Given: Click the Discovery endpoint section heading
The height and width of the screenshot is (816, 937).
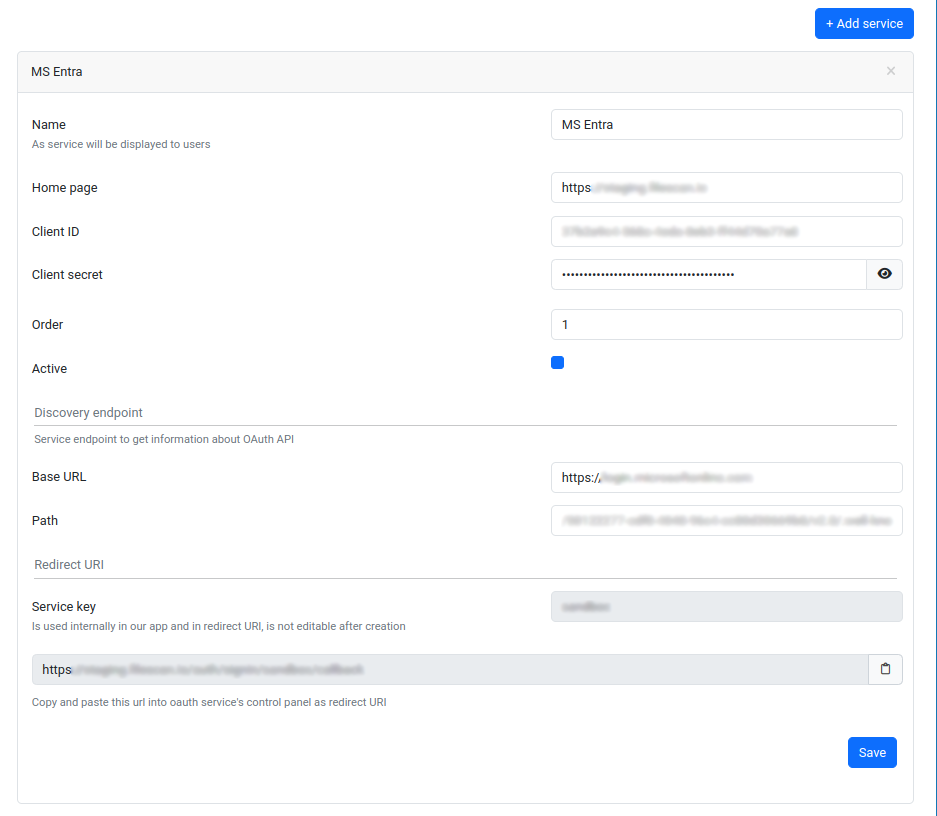Looking at the screenshot, I should 88,413.
